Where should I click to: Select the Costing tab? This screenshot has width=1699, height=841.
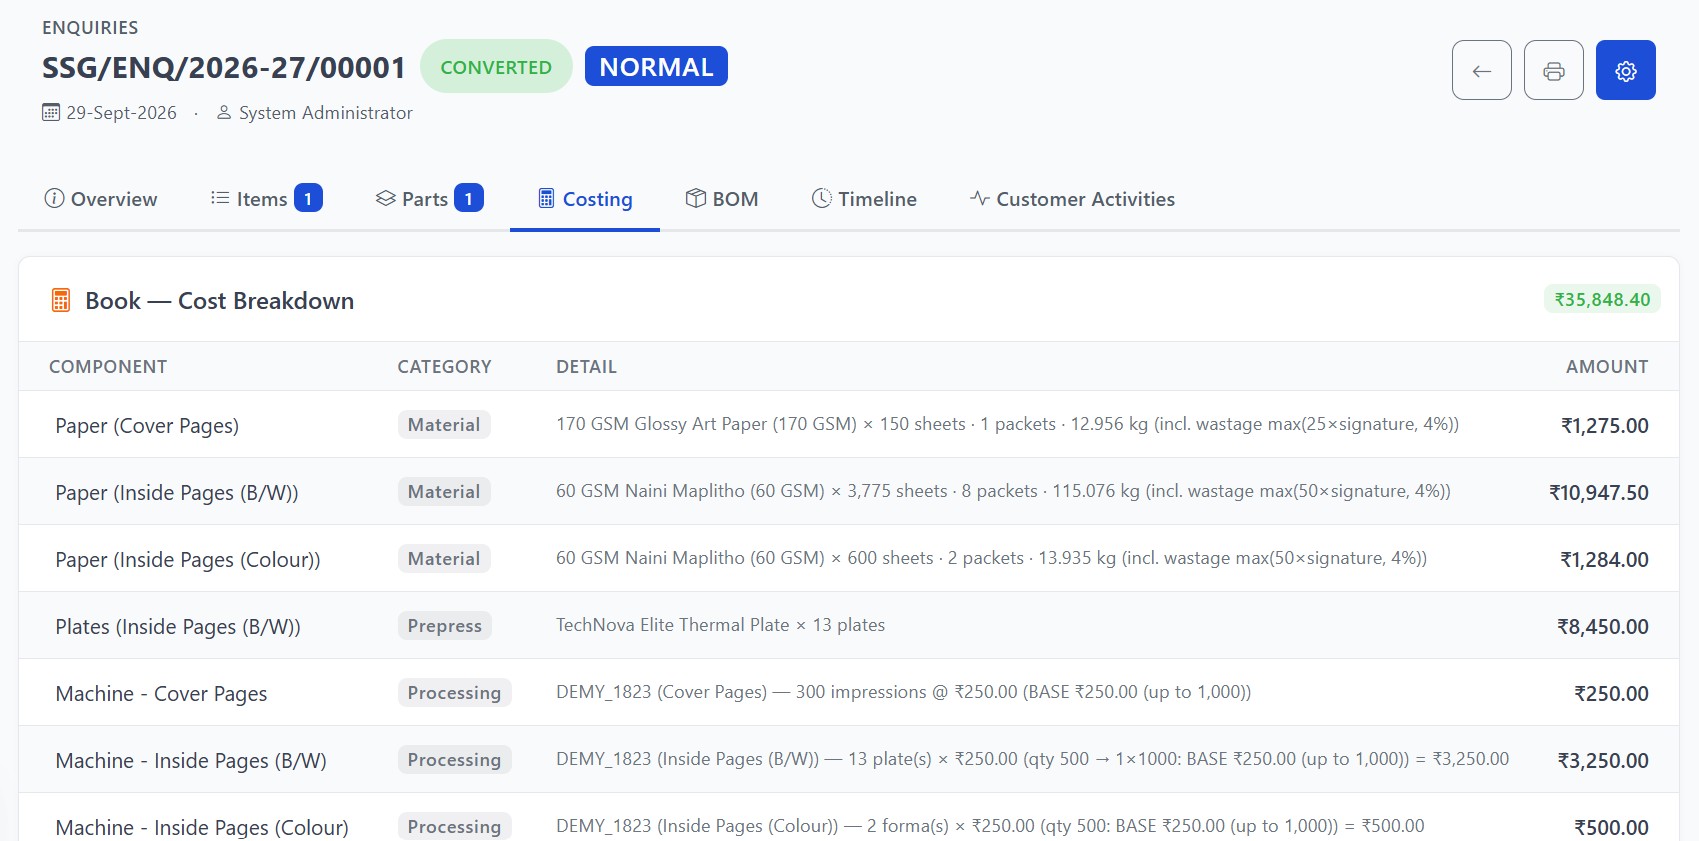(x=585, y=199)
